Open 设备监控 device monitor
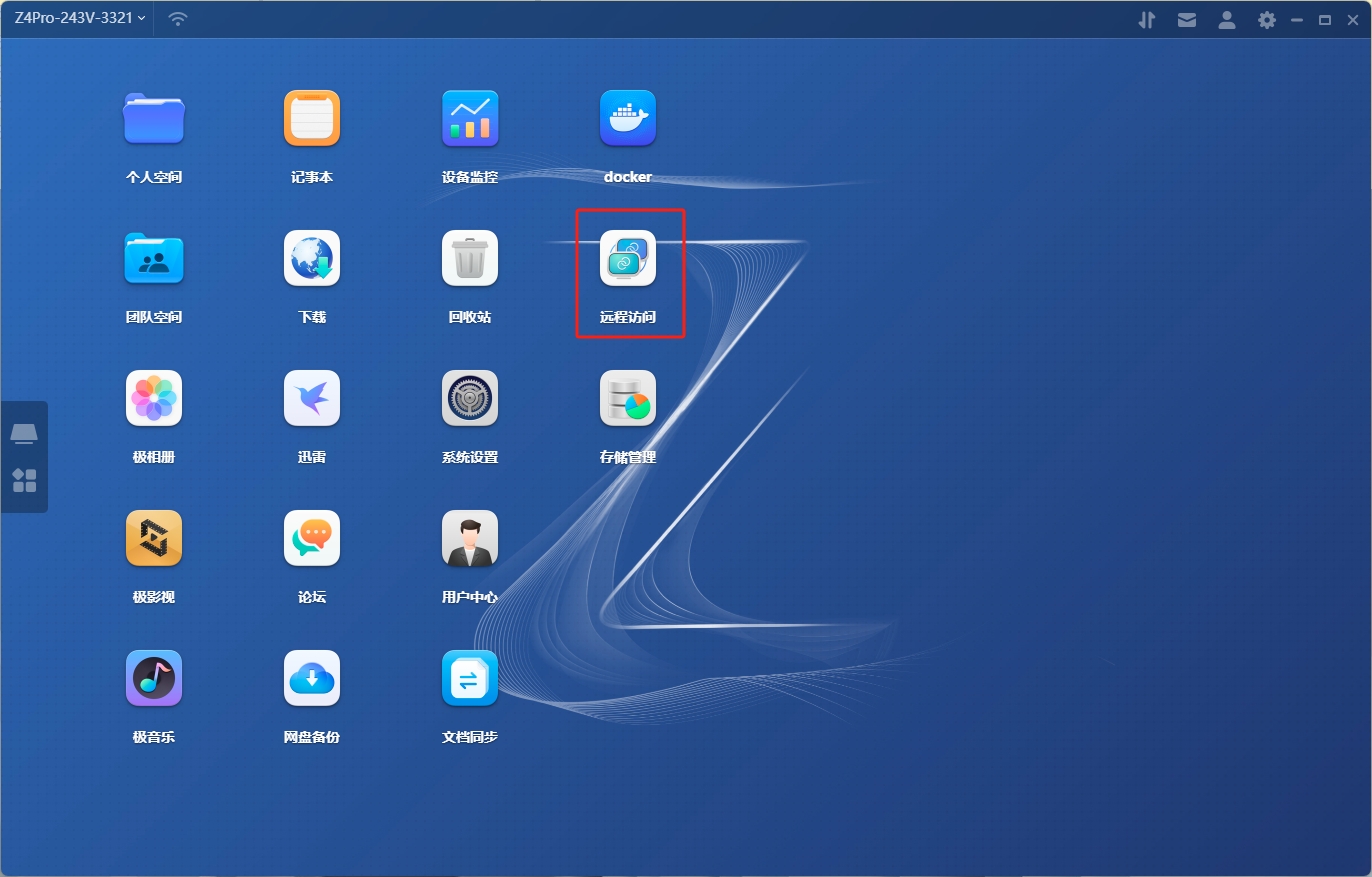 (x=470, y=118)
